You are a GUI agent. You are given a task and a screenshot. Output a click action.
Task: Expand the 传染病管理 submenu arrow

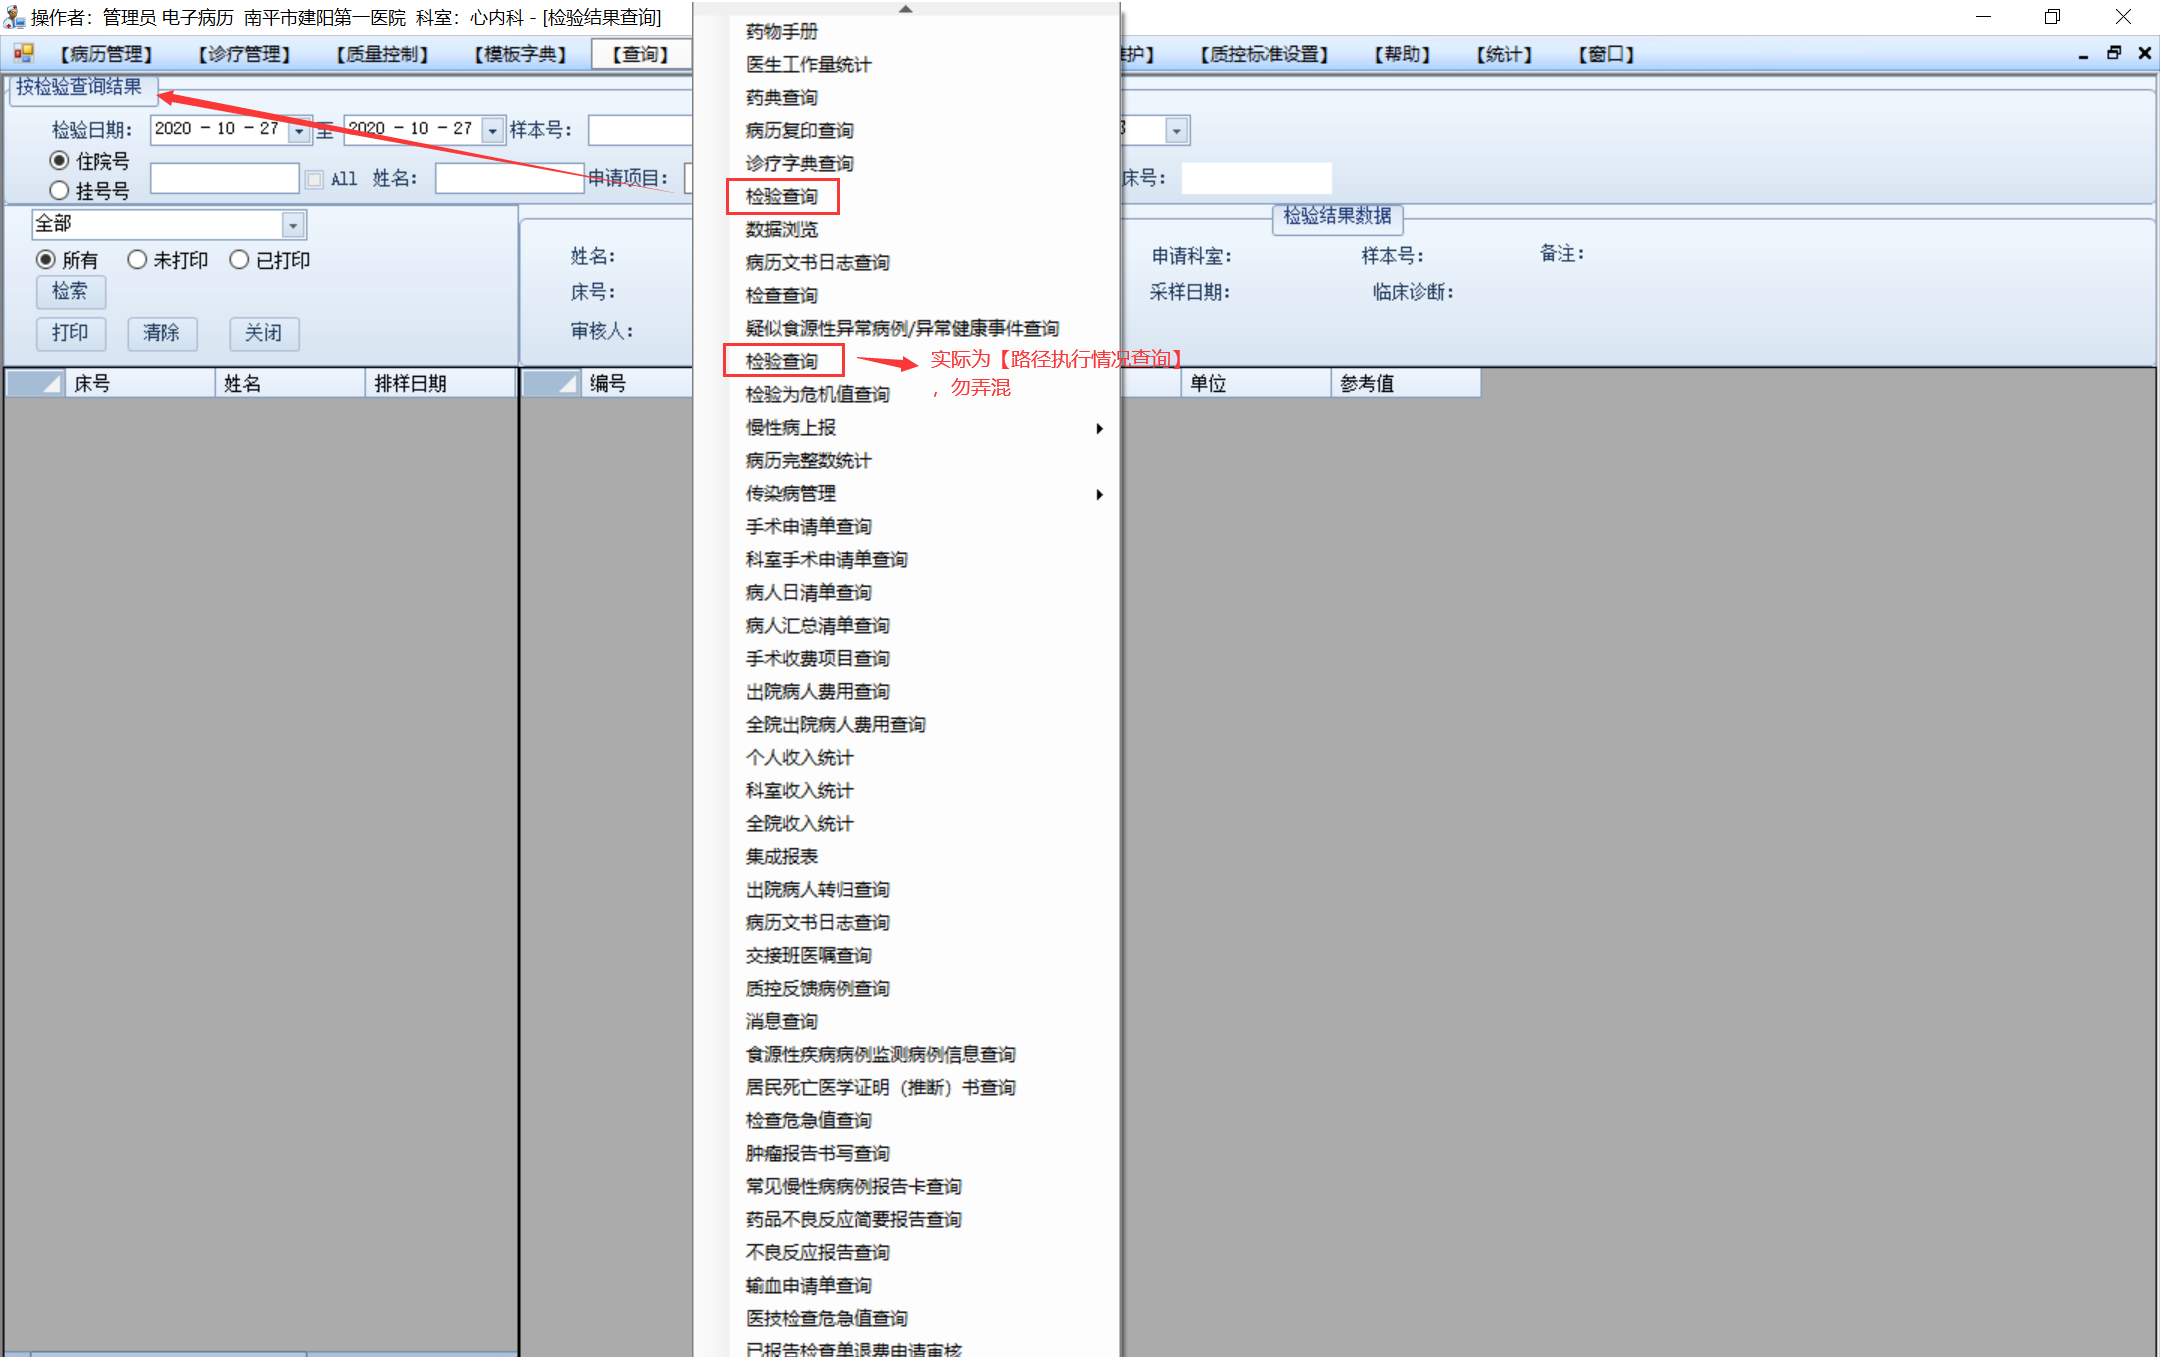pos(1099,494)
